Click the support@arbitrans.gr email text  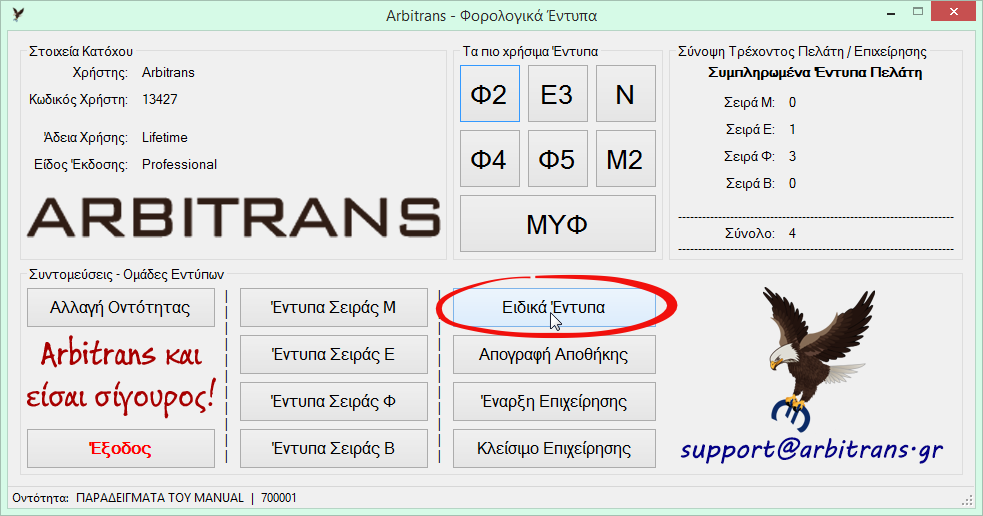pos(812,450)
